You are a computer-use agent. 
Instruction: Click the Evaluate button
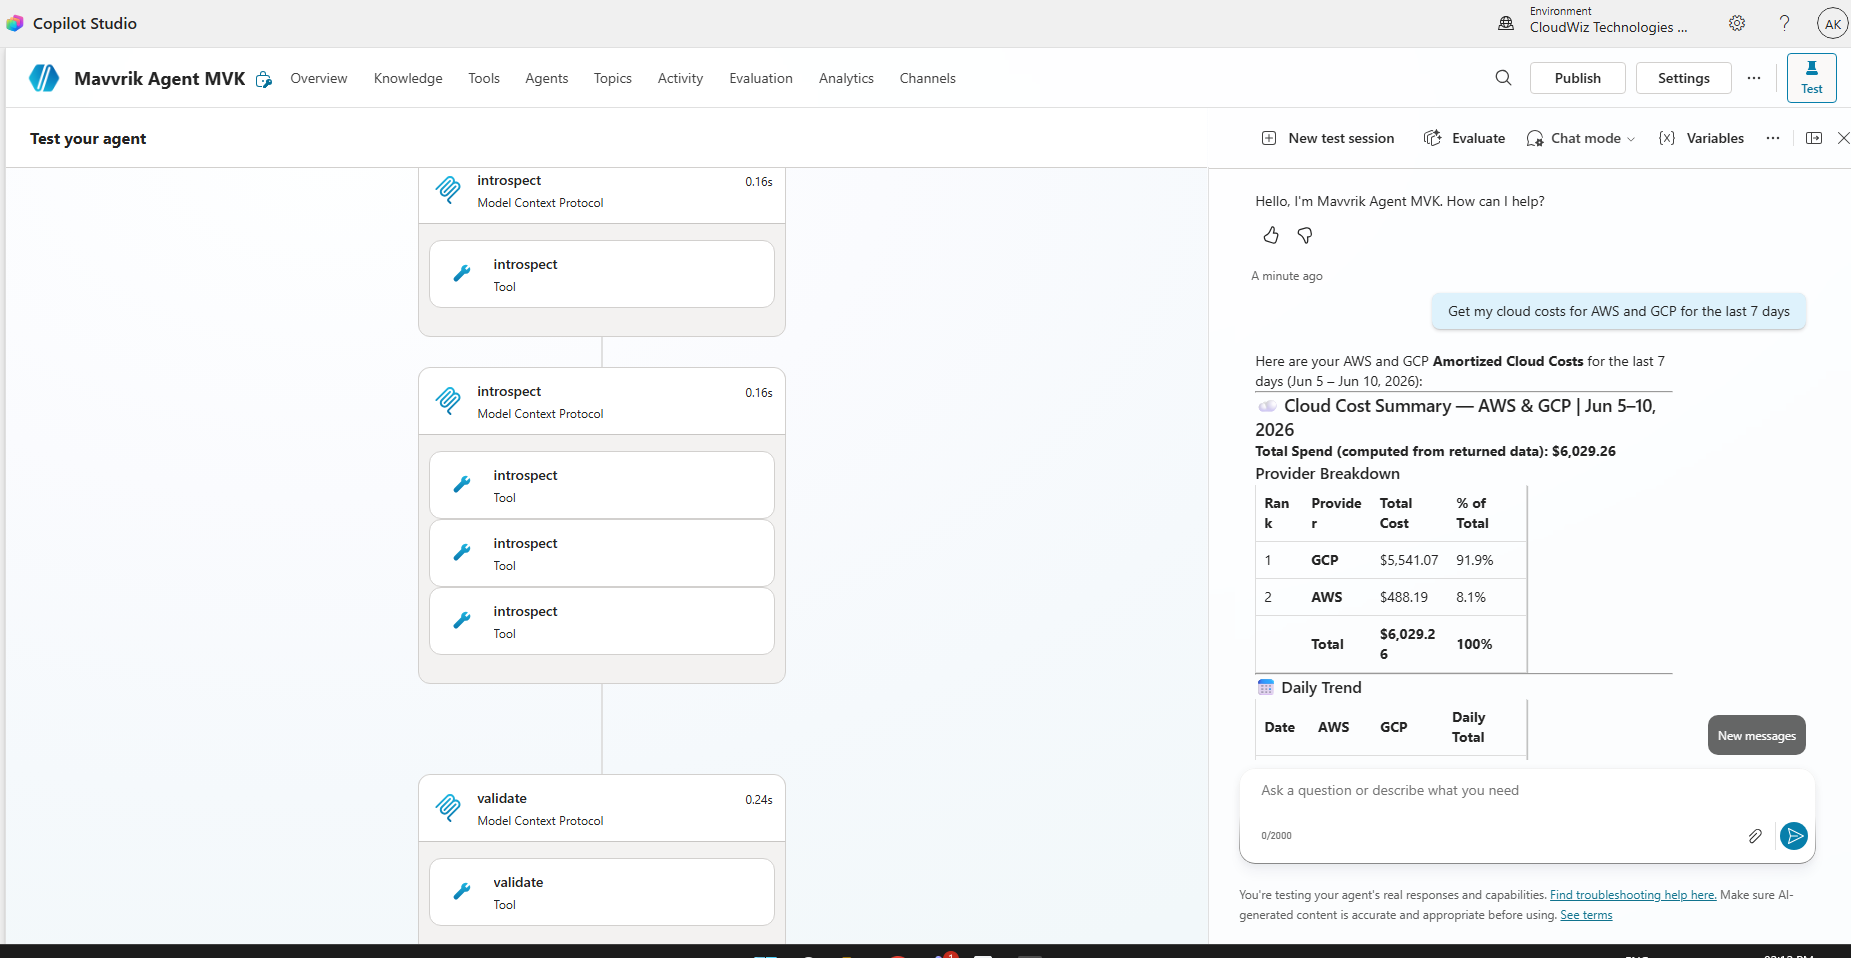1465,138
